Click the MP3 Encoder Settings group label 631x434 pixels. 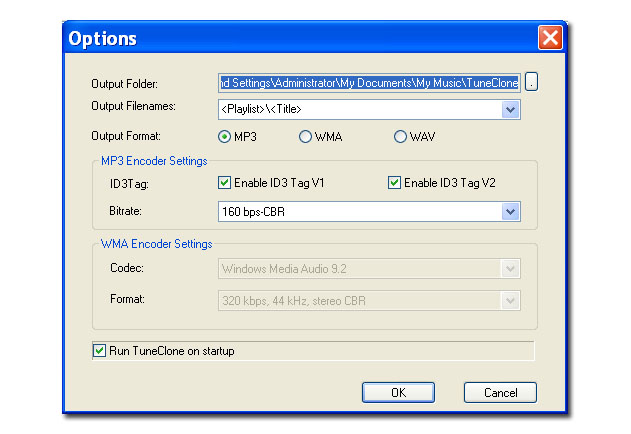[154, 161]
